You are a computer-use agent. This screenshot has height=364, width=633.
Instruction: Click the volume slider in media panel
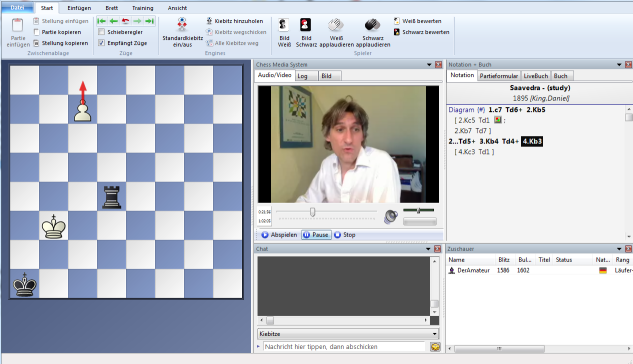(419, 210)
